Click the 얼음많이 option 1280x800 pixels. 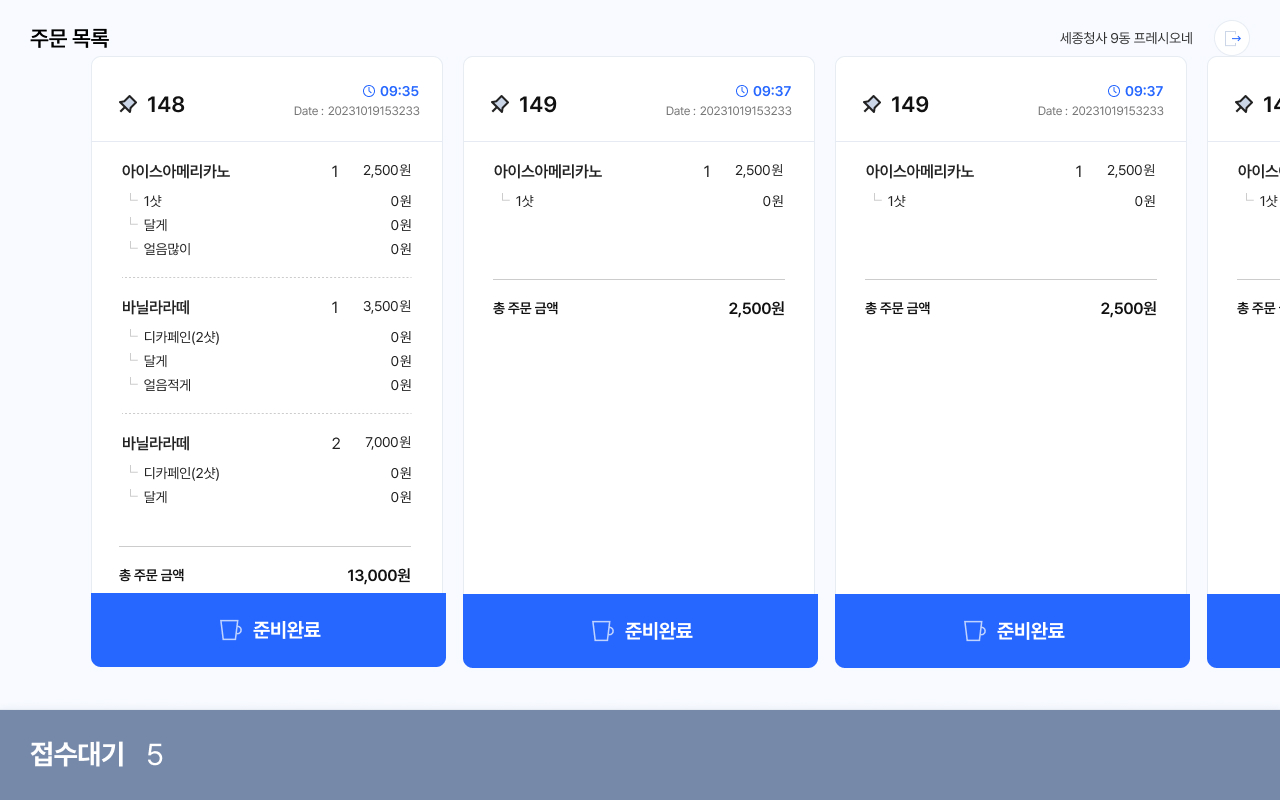pyautogui.click(x=167, y=249)
